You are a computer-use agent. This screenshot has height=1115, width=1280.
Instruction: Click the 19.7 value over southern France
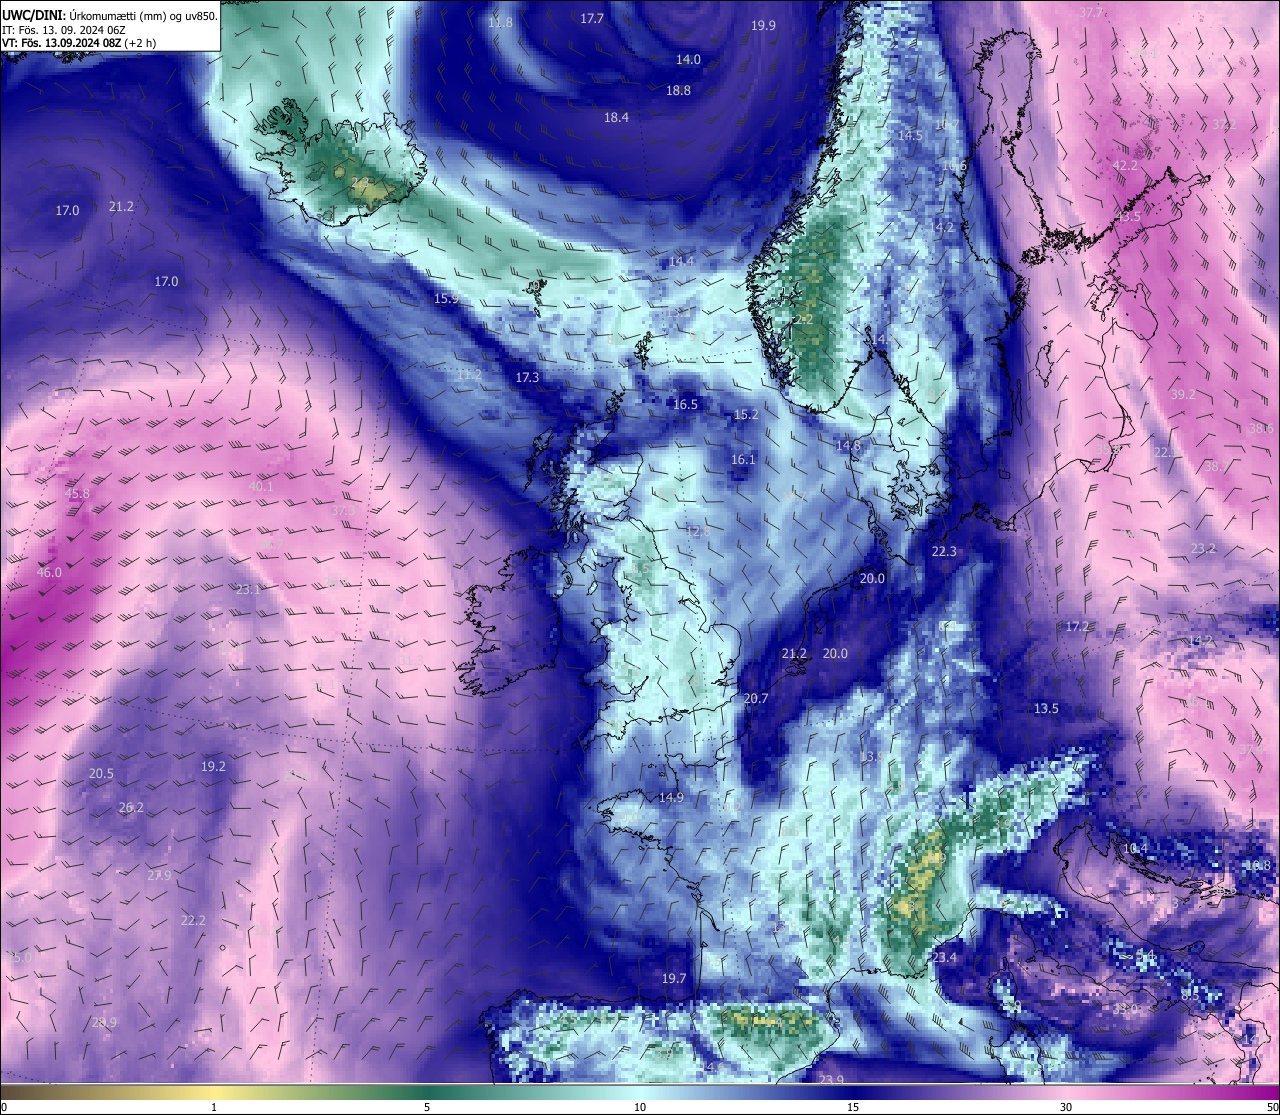pos(674,979)
